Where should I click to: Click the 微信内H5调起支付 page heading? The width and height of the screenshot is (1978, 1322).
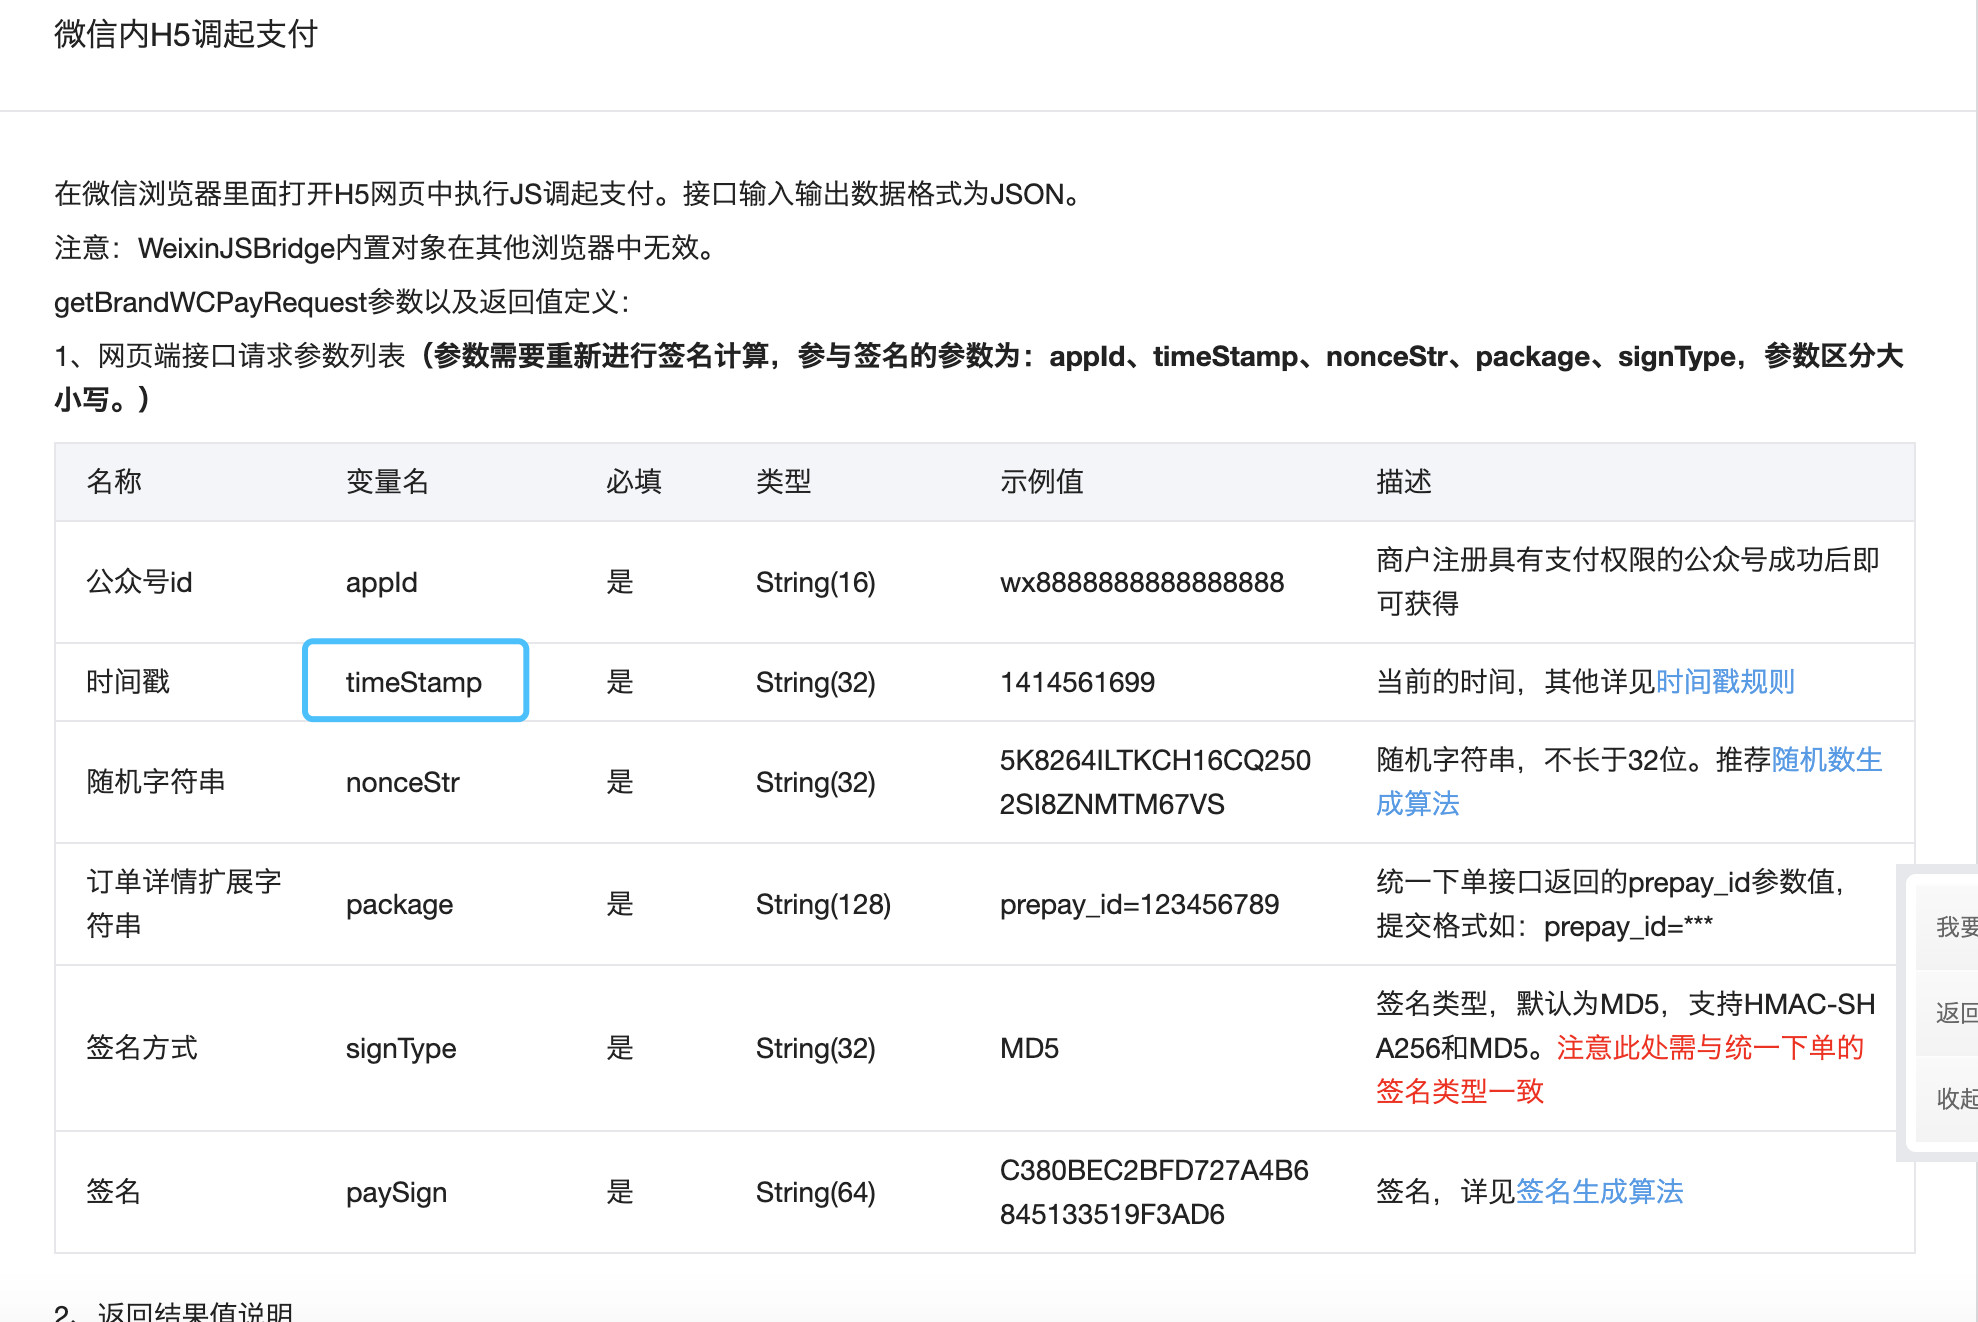186,34
